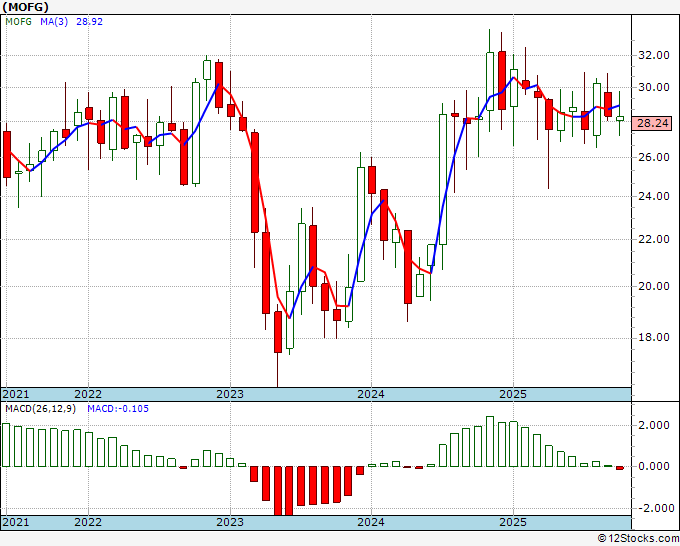This screenshot has height=546, width=680.
Task: Click the 0.000 MACD axis label
Action: click(x=653, y=467)
